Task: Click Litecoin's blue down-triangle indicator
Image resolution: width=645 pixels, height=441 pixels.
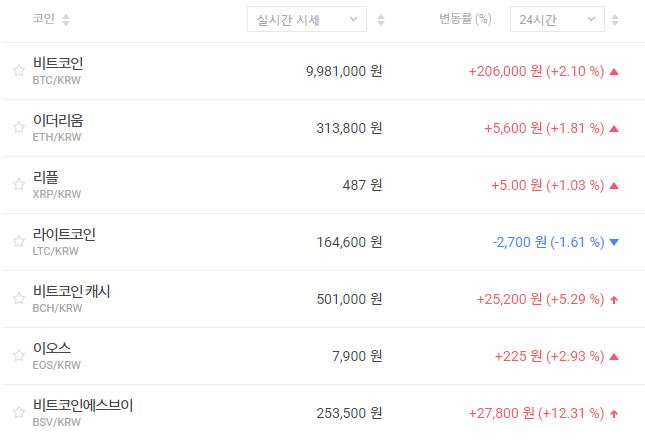Action: coord(614,242)
